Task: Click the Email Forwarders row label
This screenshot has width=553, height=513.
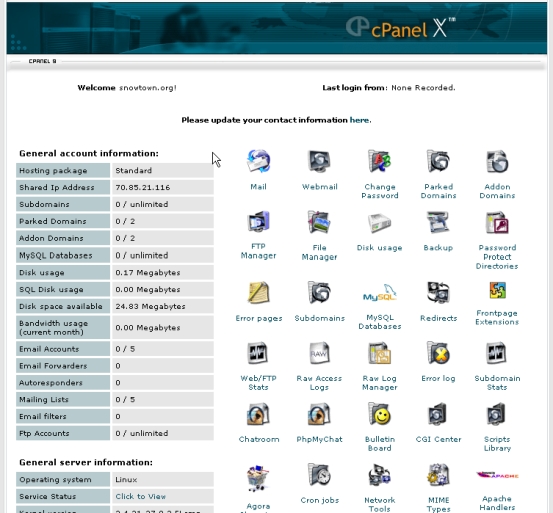Action: pos(53,366)
